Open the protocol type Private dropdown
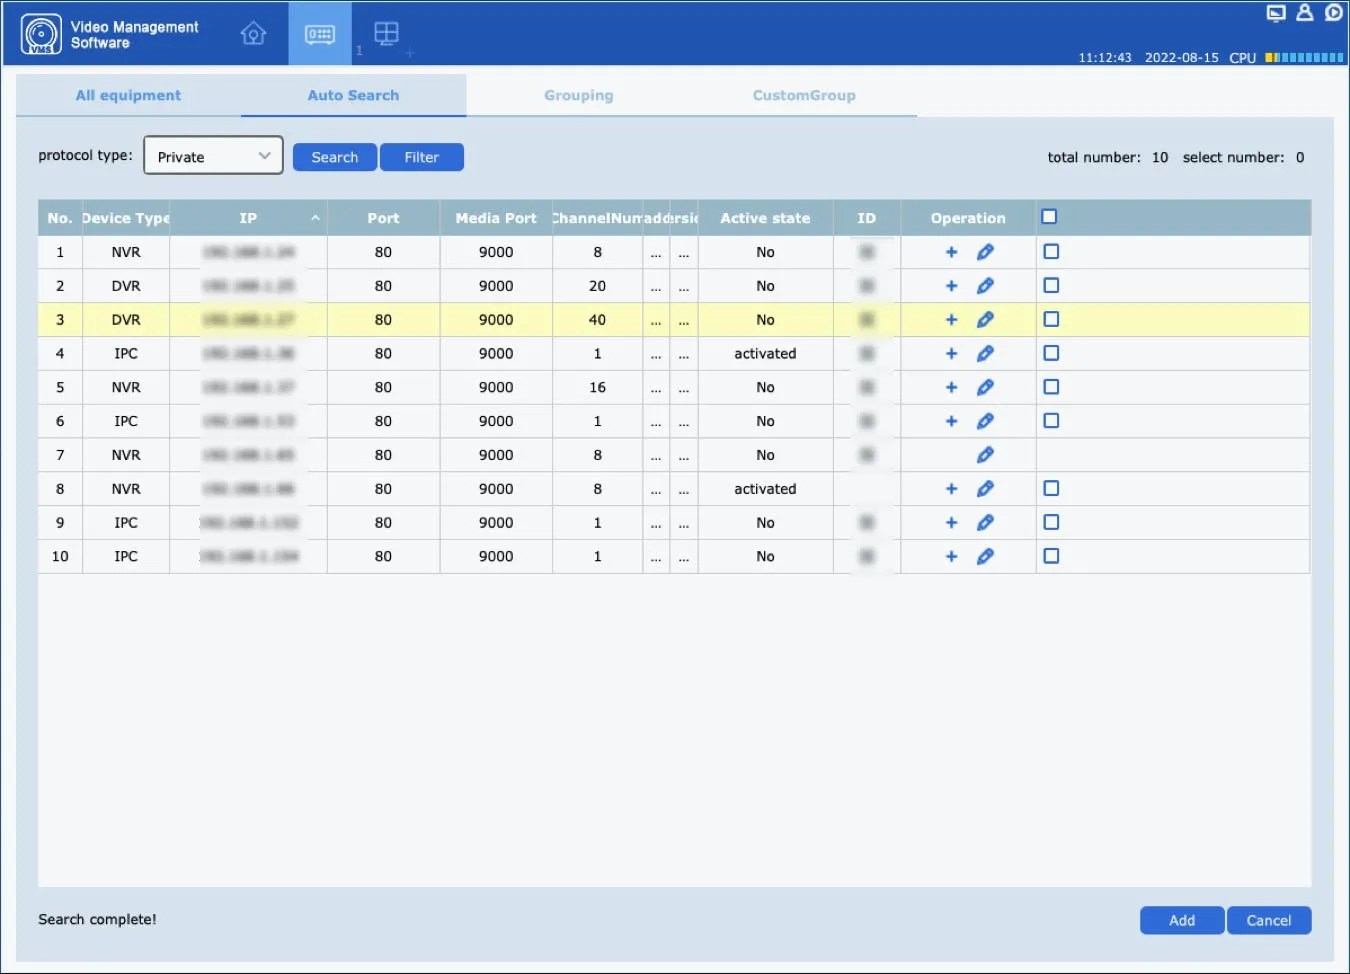1350x974 pixels. [213, 156]
